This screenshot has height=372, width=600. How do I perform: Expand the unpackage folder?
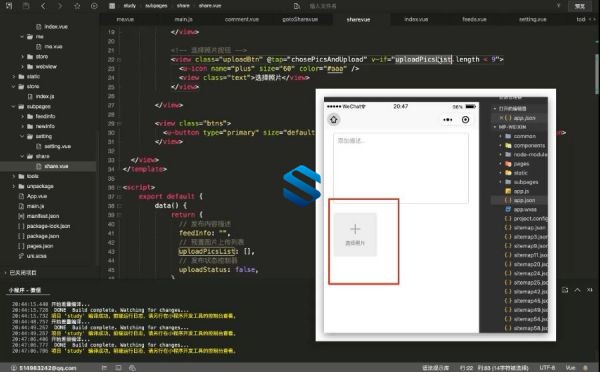[14, 186]
